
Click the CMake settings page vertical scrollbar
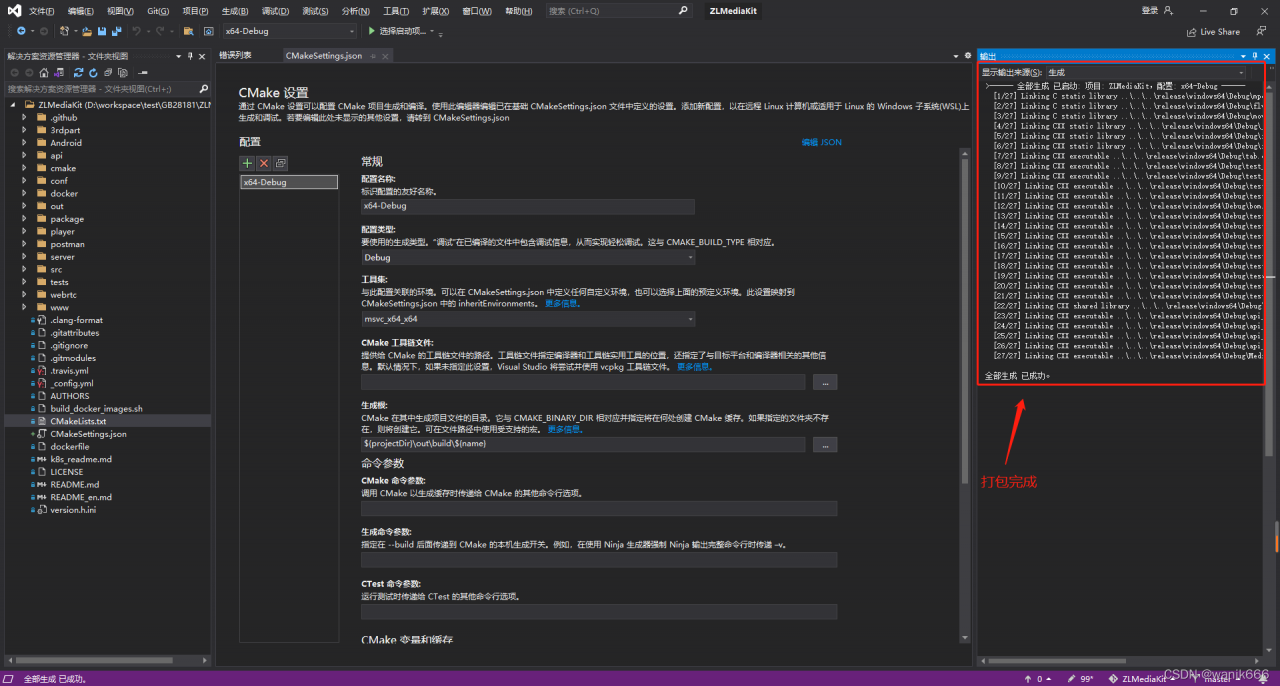(x=964, y=300)
